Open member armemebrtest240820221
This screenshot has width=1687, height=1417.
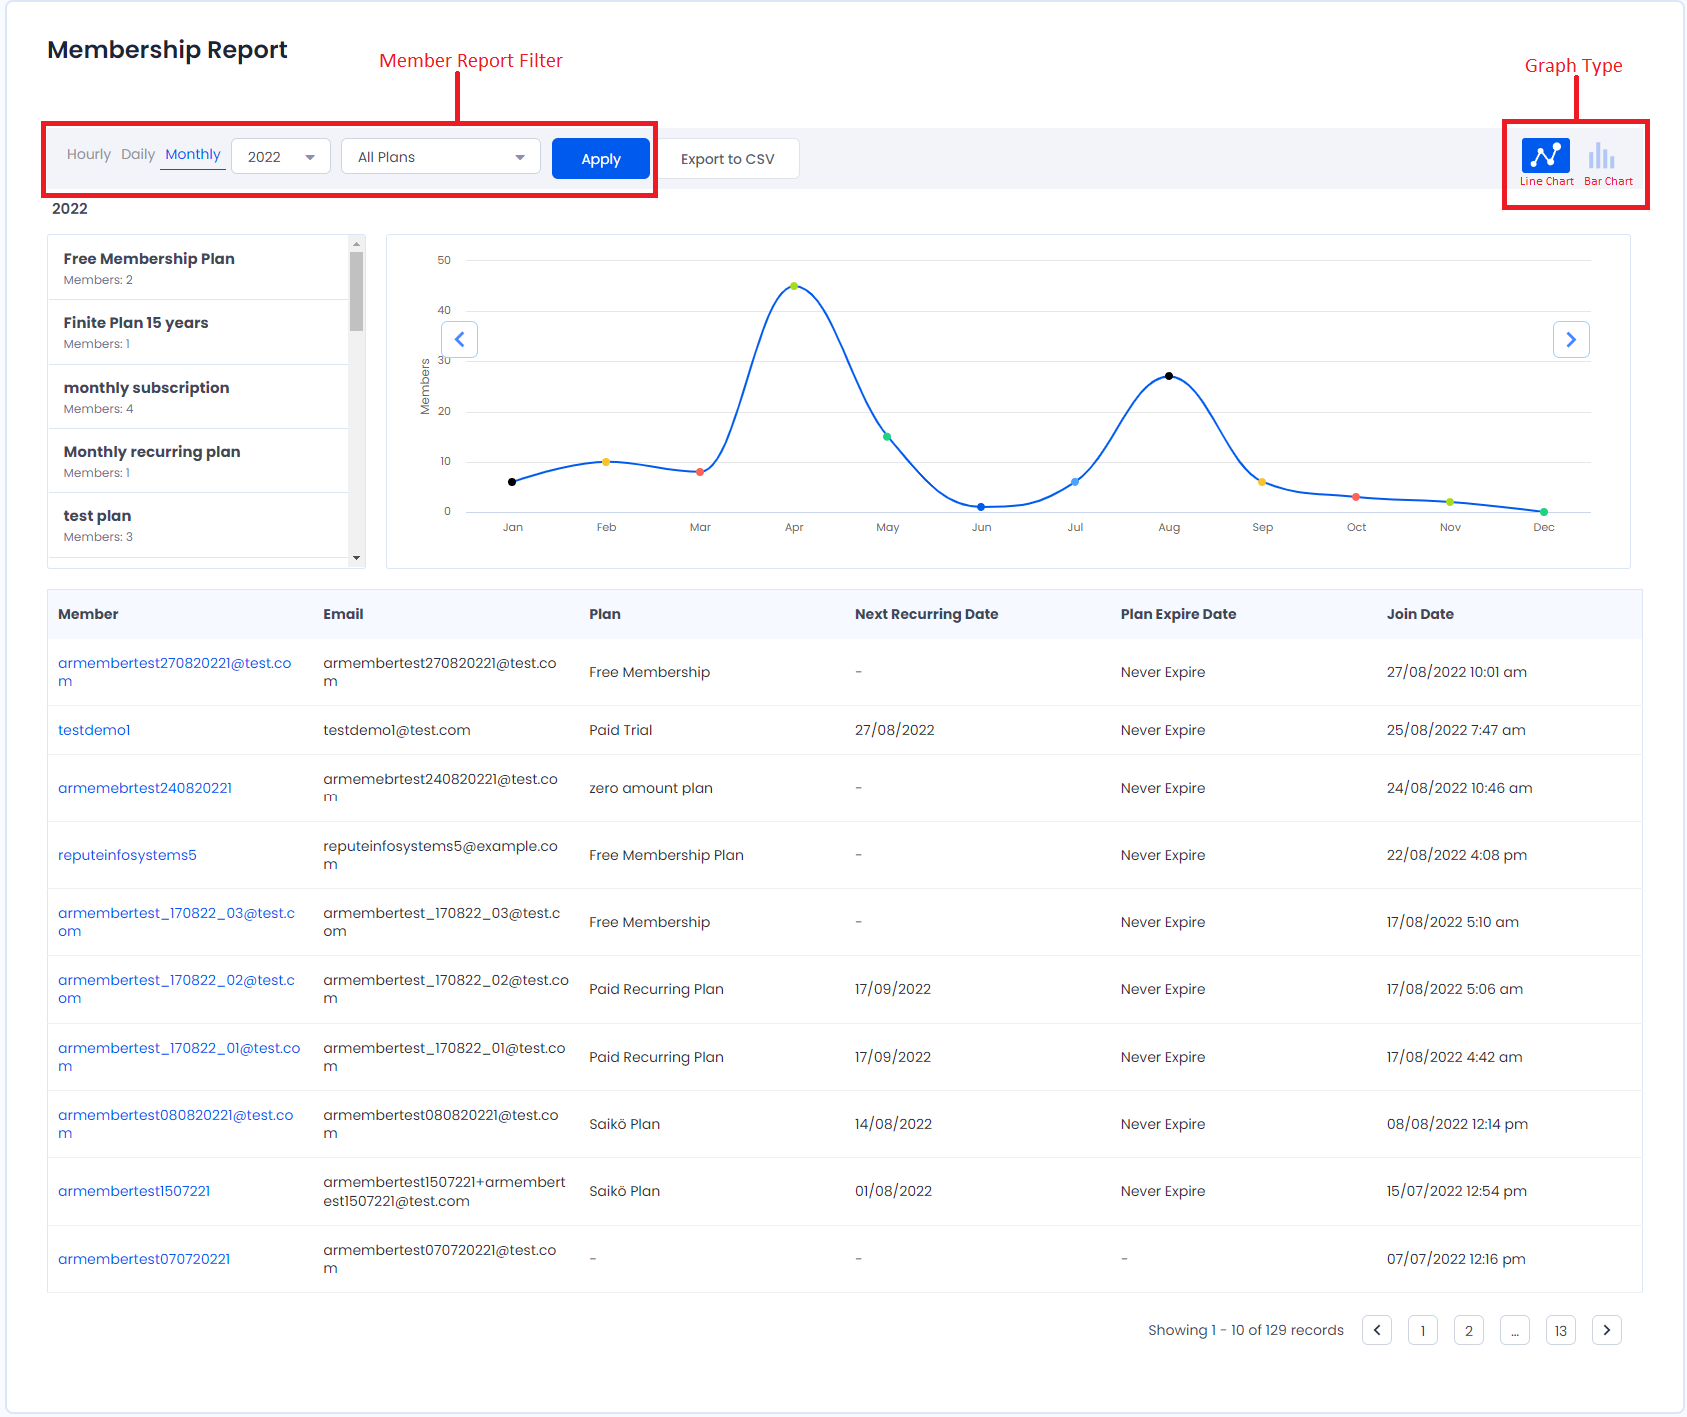tap(145, 788)
